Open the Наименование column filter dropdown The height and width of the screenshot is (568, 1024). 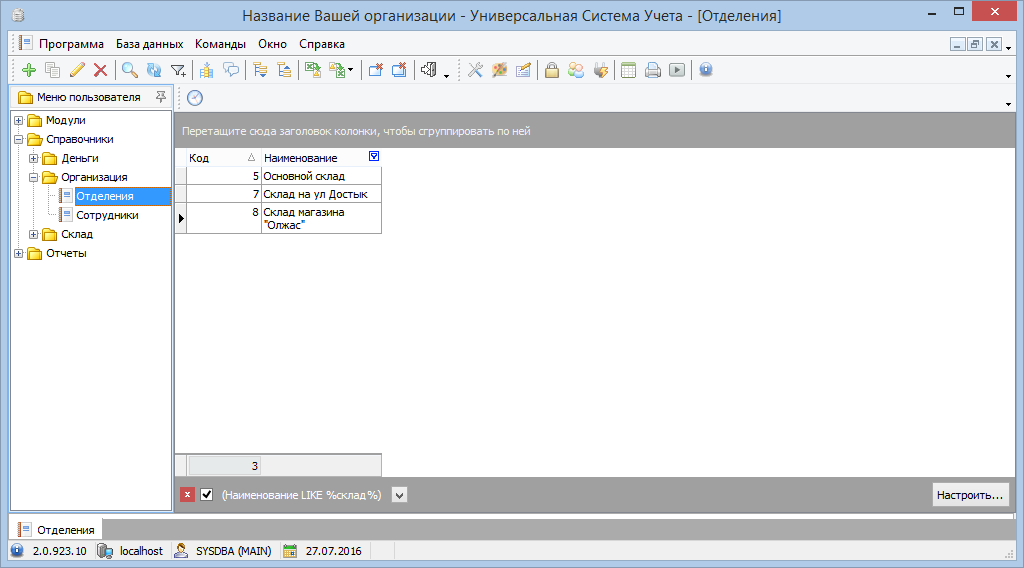(374, 157)
